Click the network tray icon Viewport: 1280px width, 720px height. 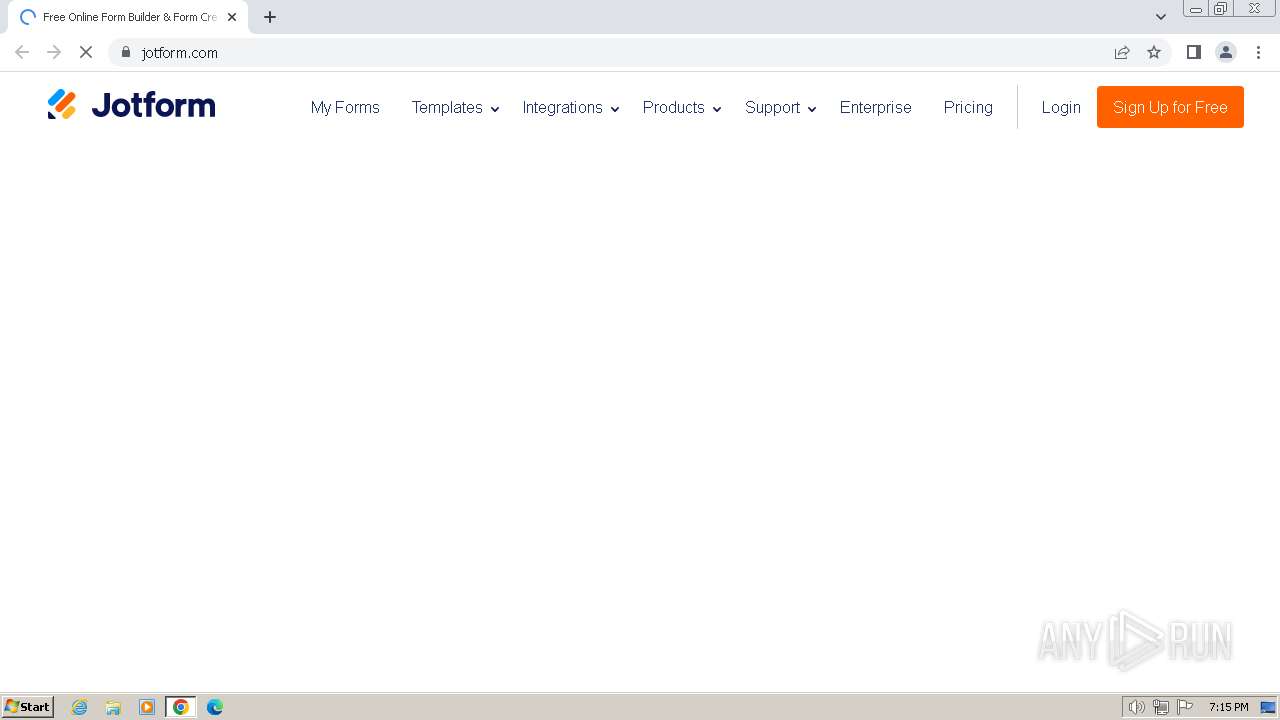pyautogui.click(x=1161, y=707)
